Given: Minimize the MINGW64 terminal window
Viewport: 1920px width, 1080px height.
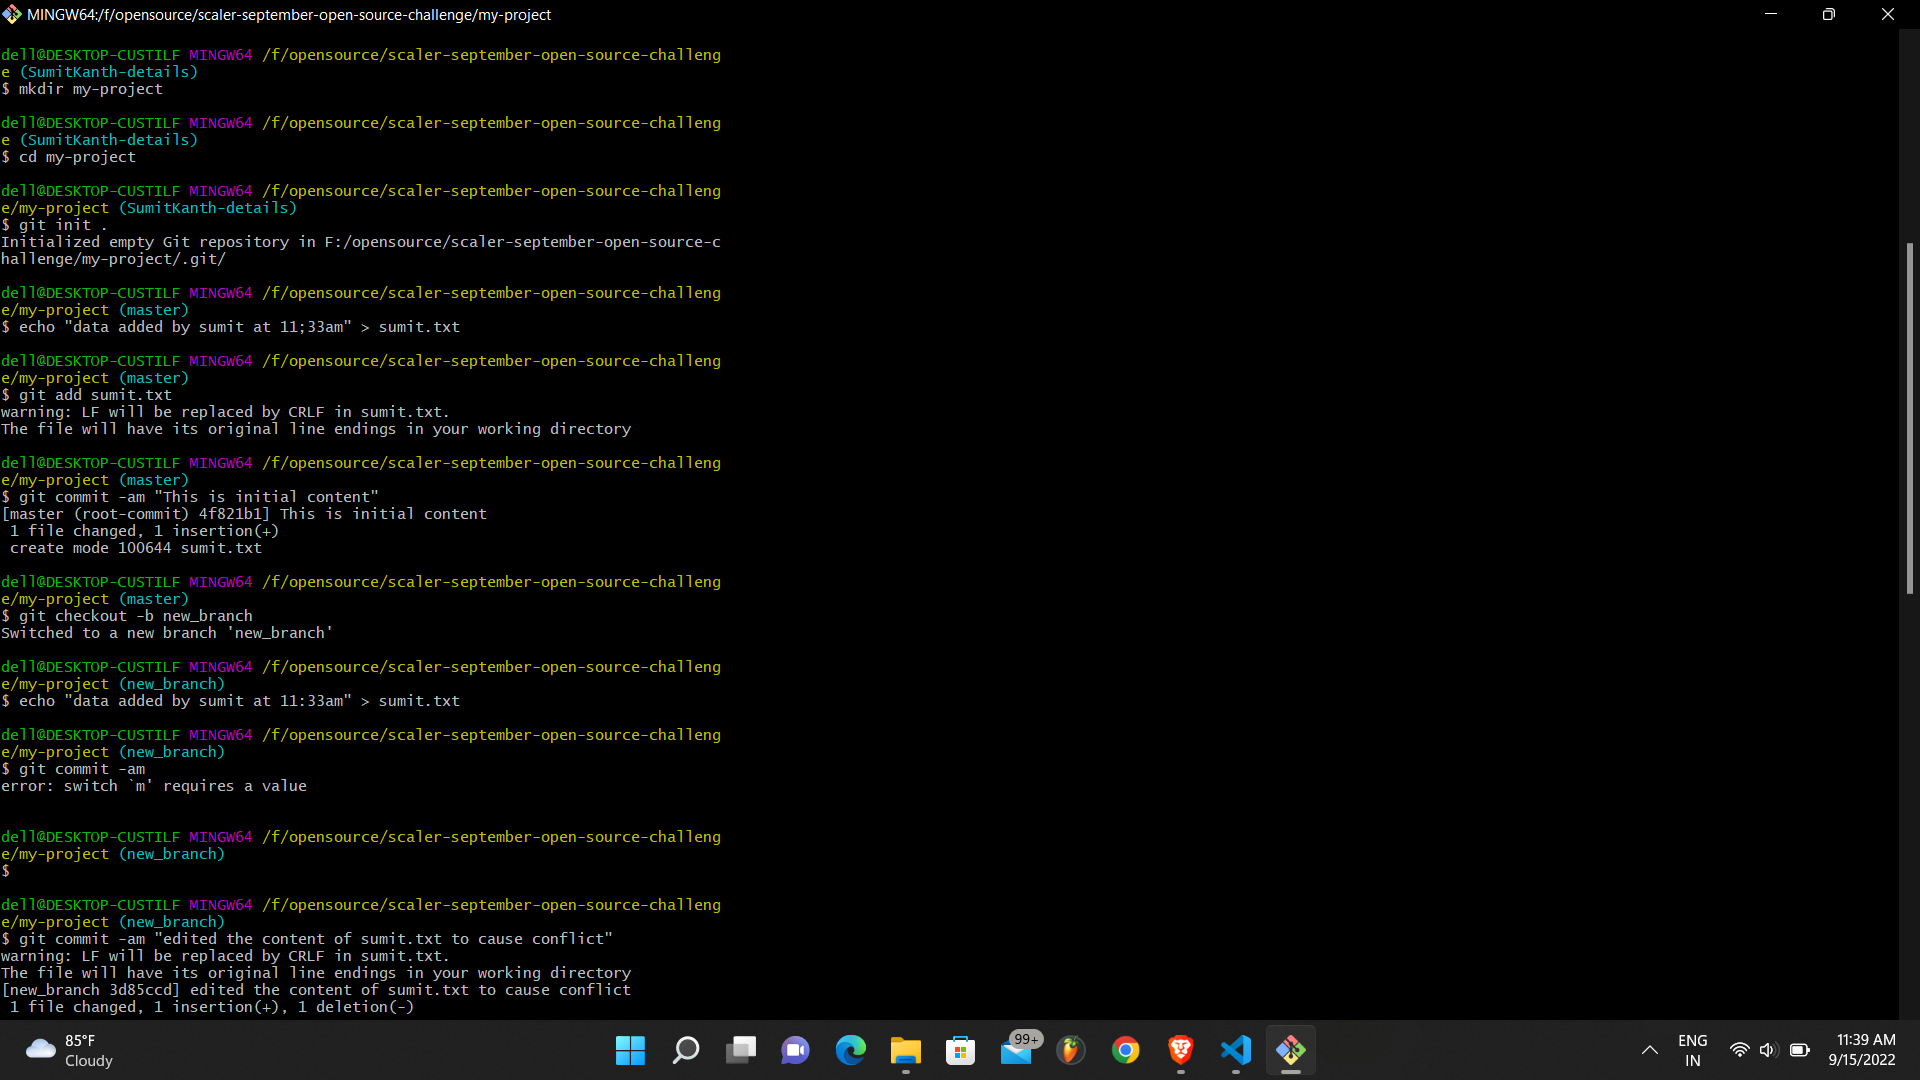Looking at the screenshot, I should [1771, 14].
